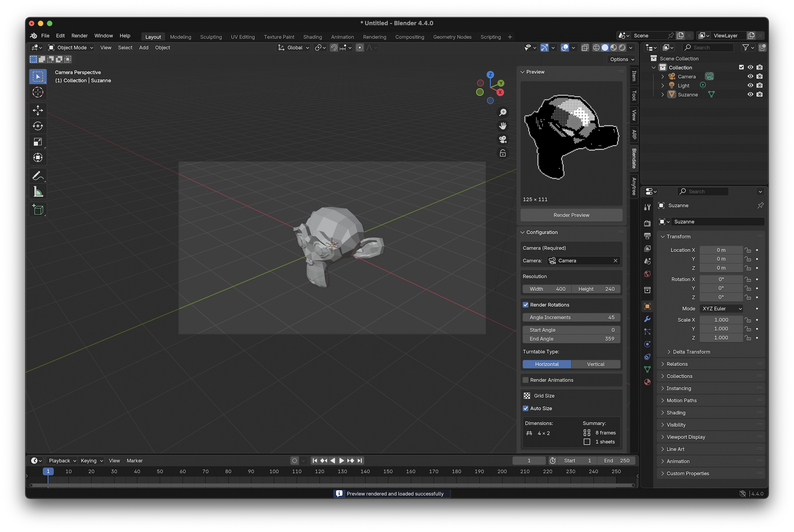Viewport: 794px width, 532px height.
Task: Uncheck the Render Rotations checkbox
Action: 526,305
